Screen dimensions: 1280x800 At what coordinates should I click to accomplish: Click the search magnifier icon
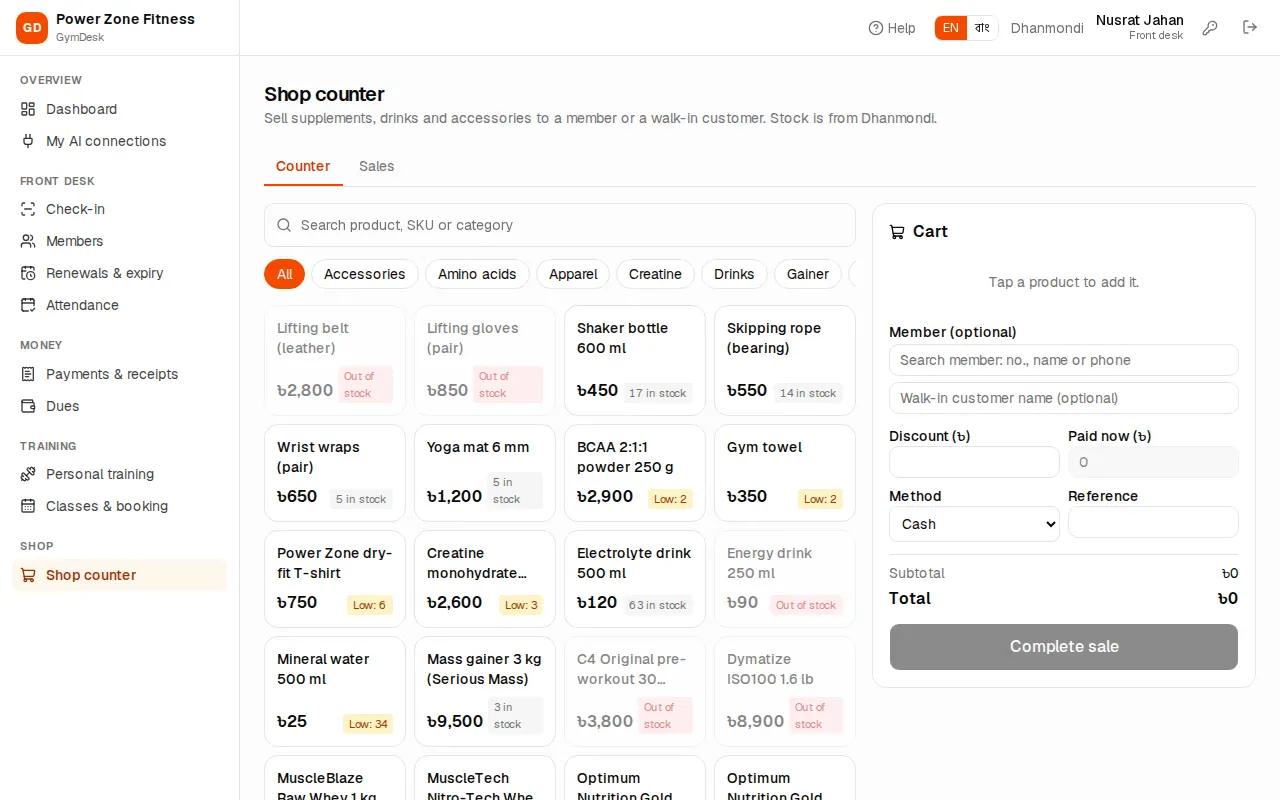click(284, 225)
